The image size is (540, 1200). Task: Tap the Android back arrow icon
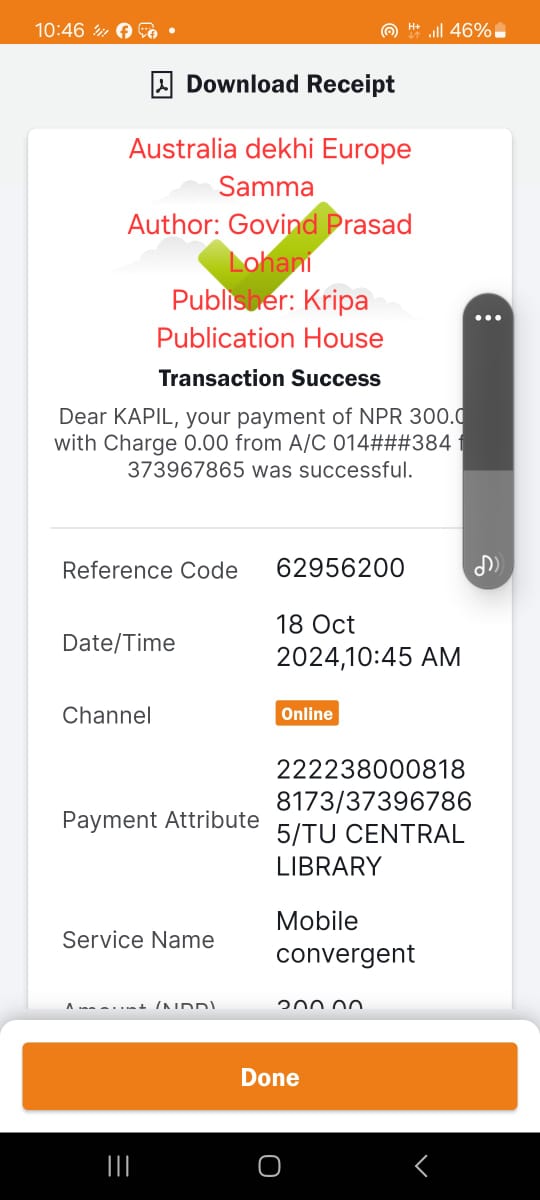(x=421, y=1166)
